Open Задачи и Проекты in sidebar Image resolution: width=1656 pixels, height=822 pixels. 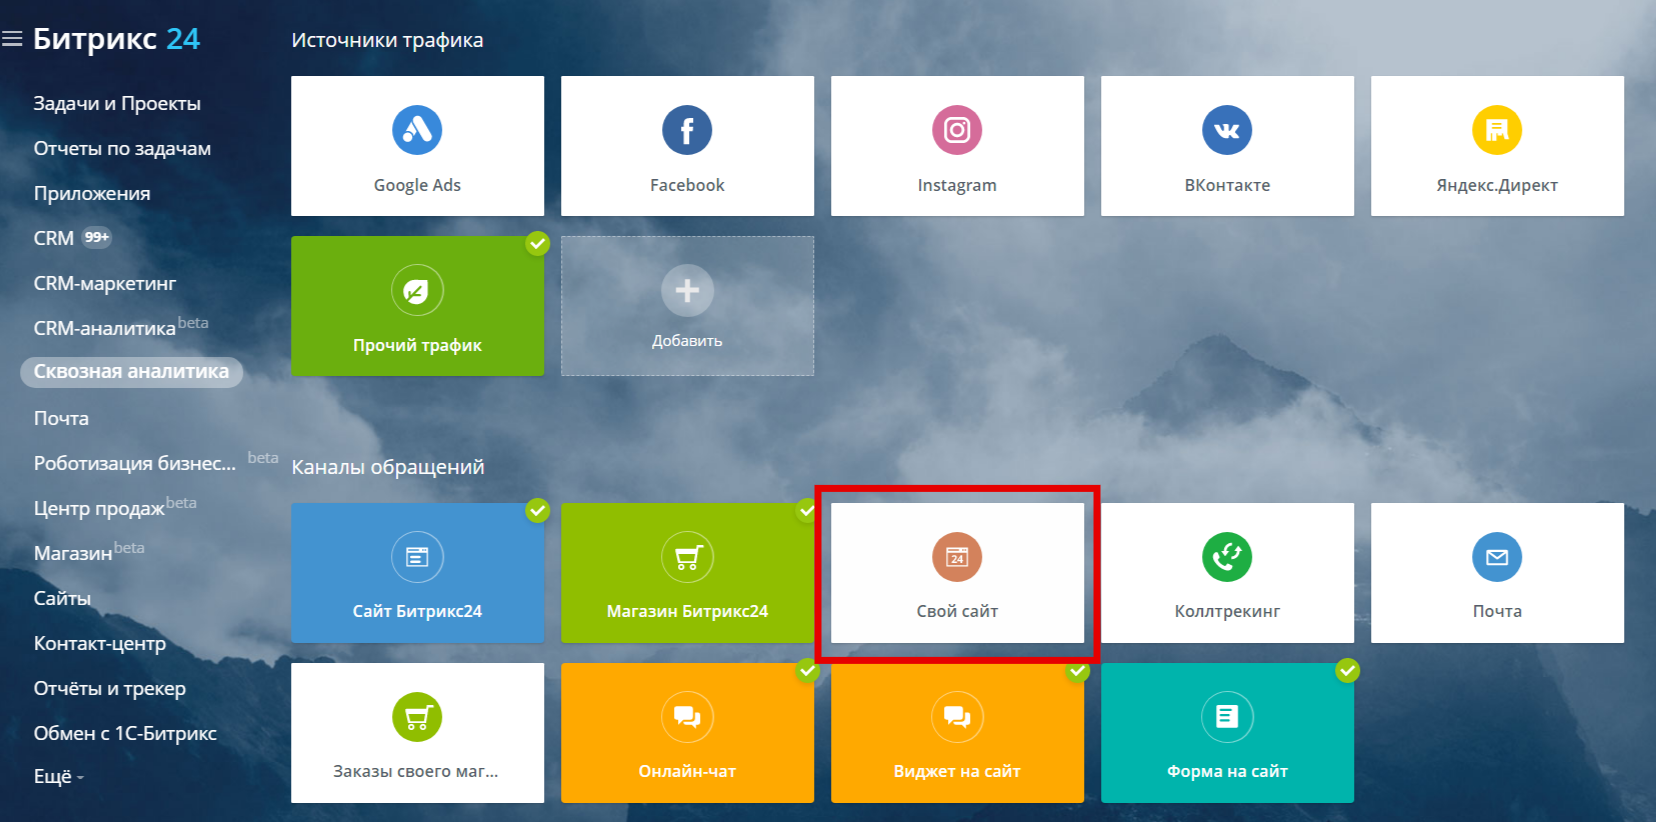point(117,104)
